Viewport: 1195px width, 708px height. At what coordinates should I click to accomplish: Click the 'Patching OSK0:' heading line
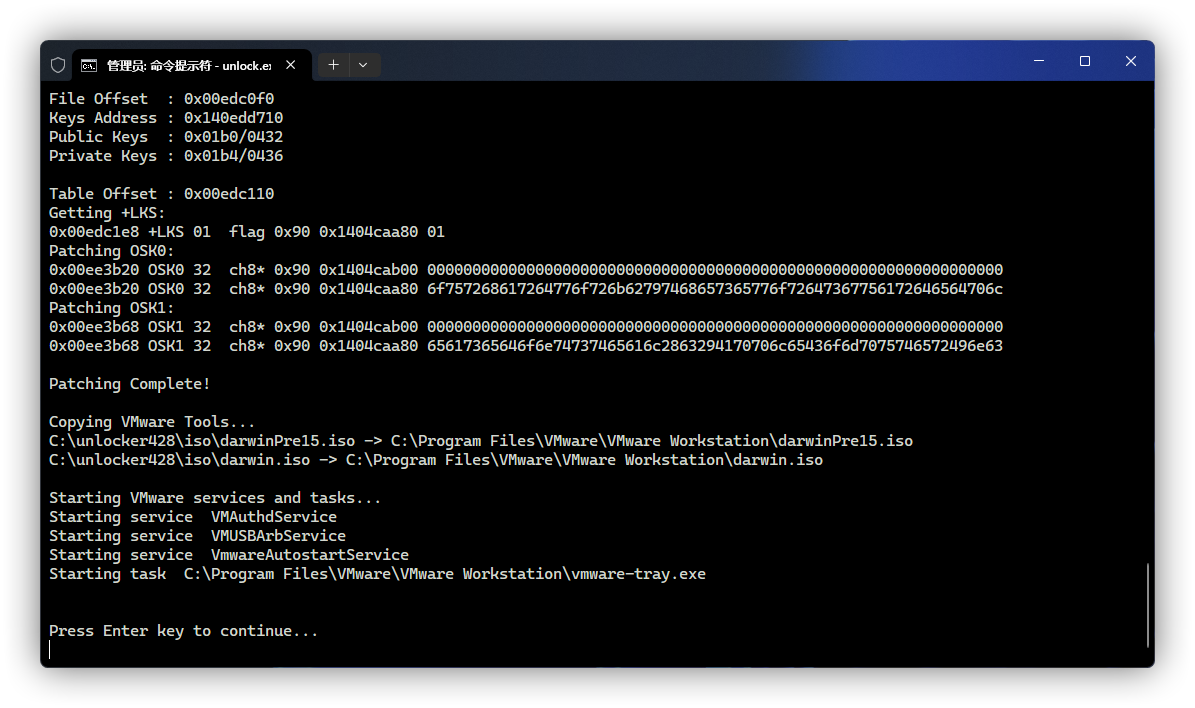pos(111,251)
